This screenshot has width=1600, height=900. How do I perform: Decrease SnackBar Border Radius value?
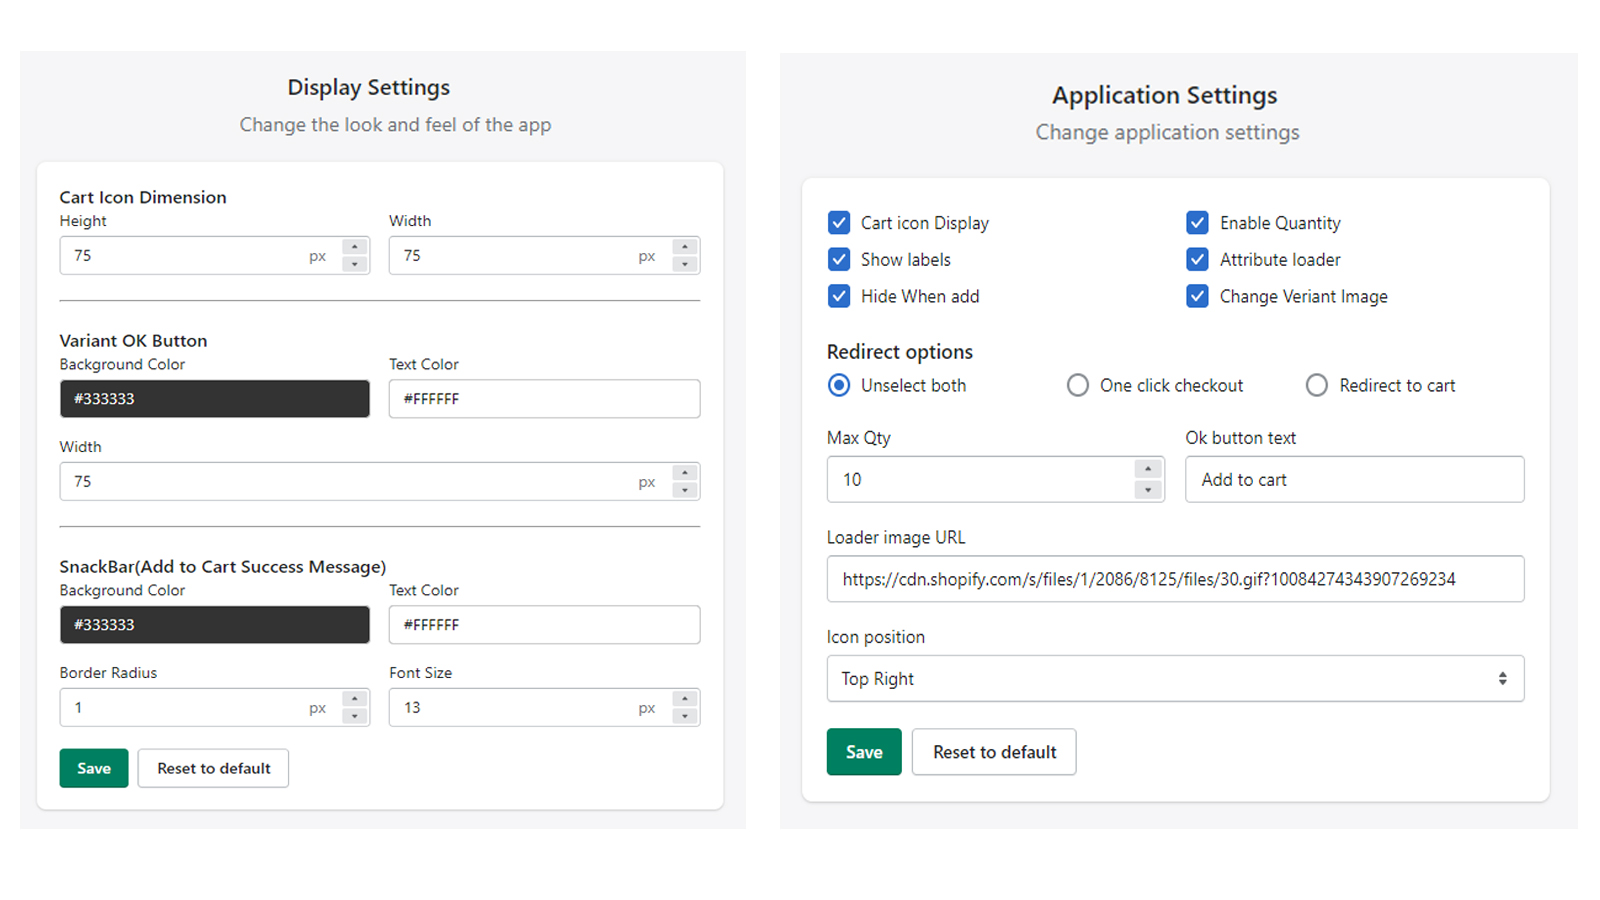pos(355,717)
